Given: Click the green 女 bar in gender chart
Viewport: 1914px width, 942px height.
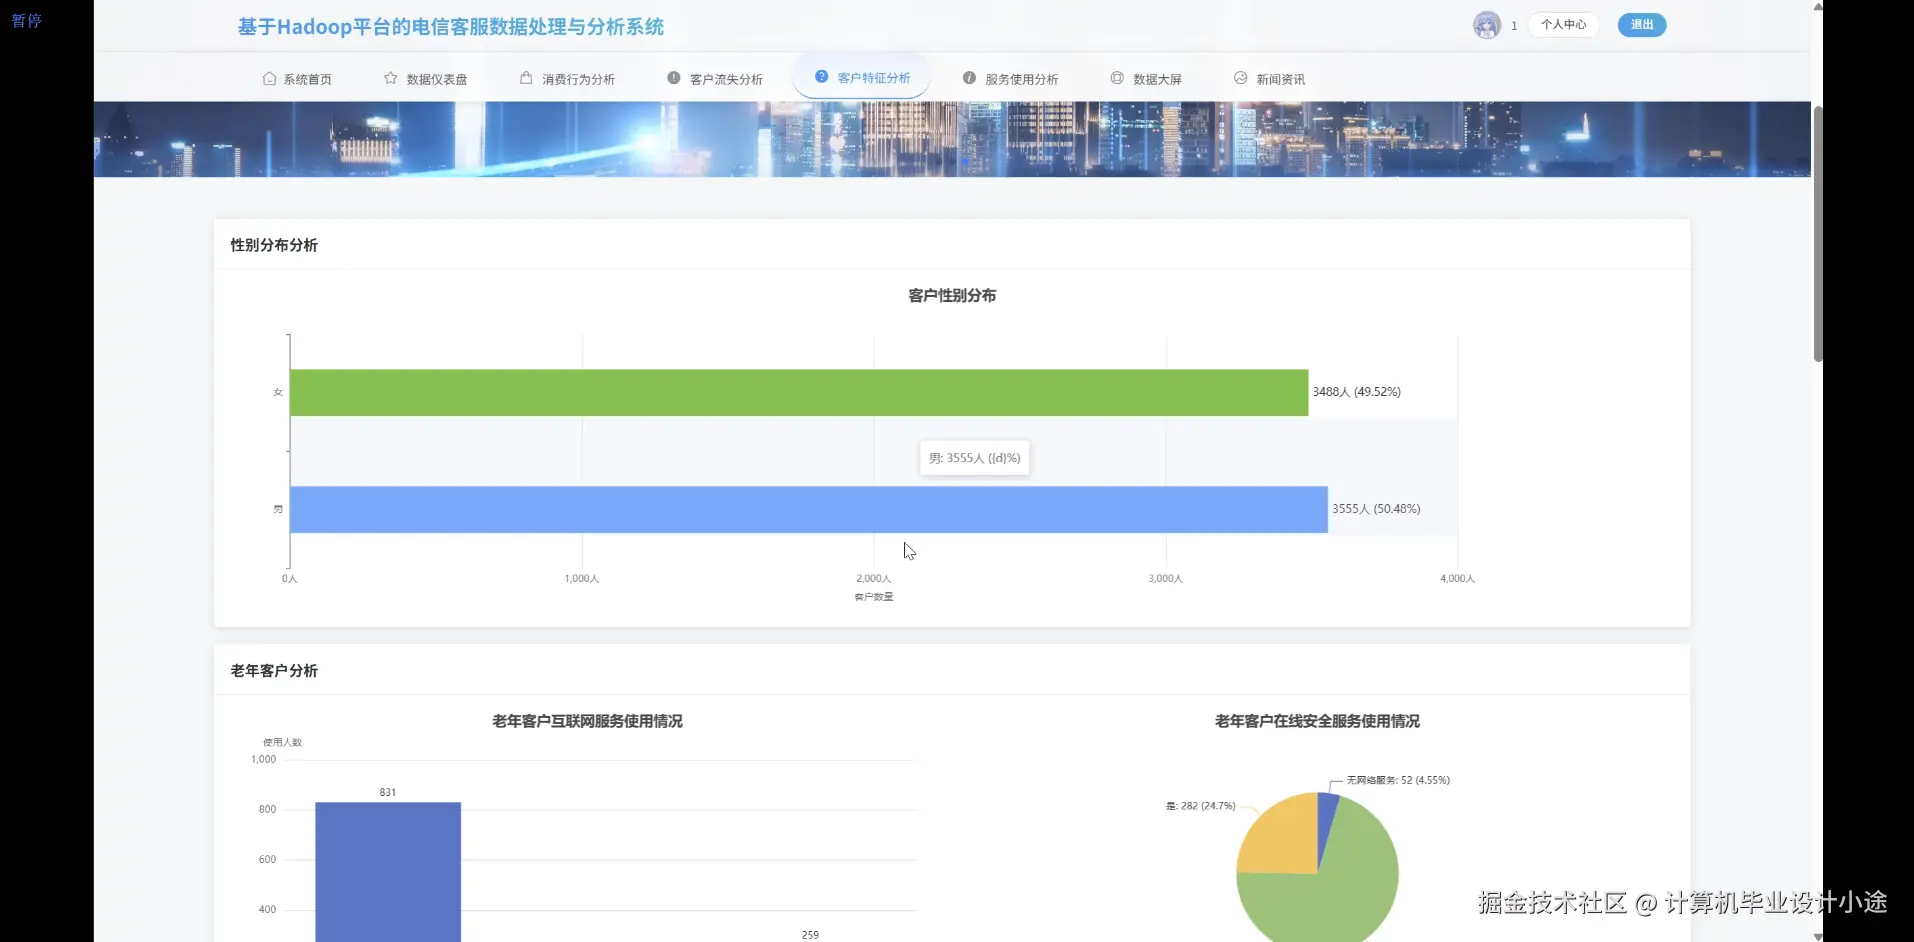Looking at the screenshot, I should pos(799,392).
